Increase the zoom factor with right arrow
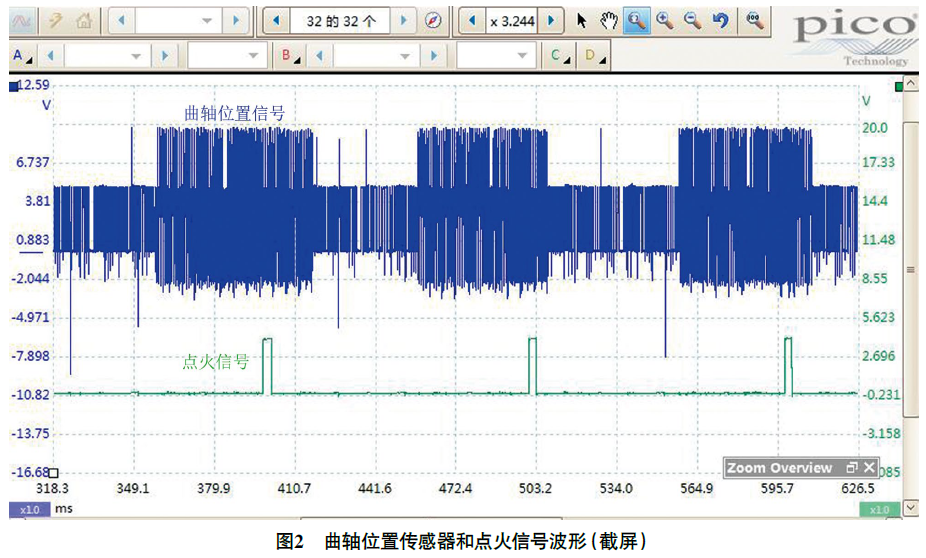Image resolution: width=926 pixels, height=558 pixels. tap(551, 21)
